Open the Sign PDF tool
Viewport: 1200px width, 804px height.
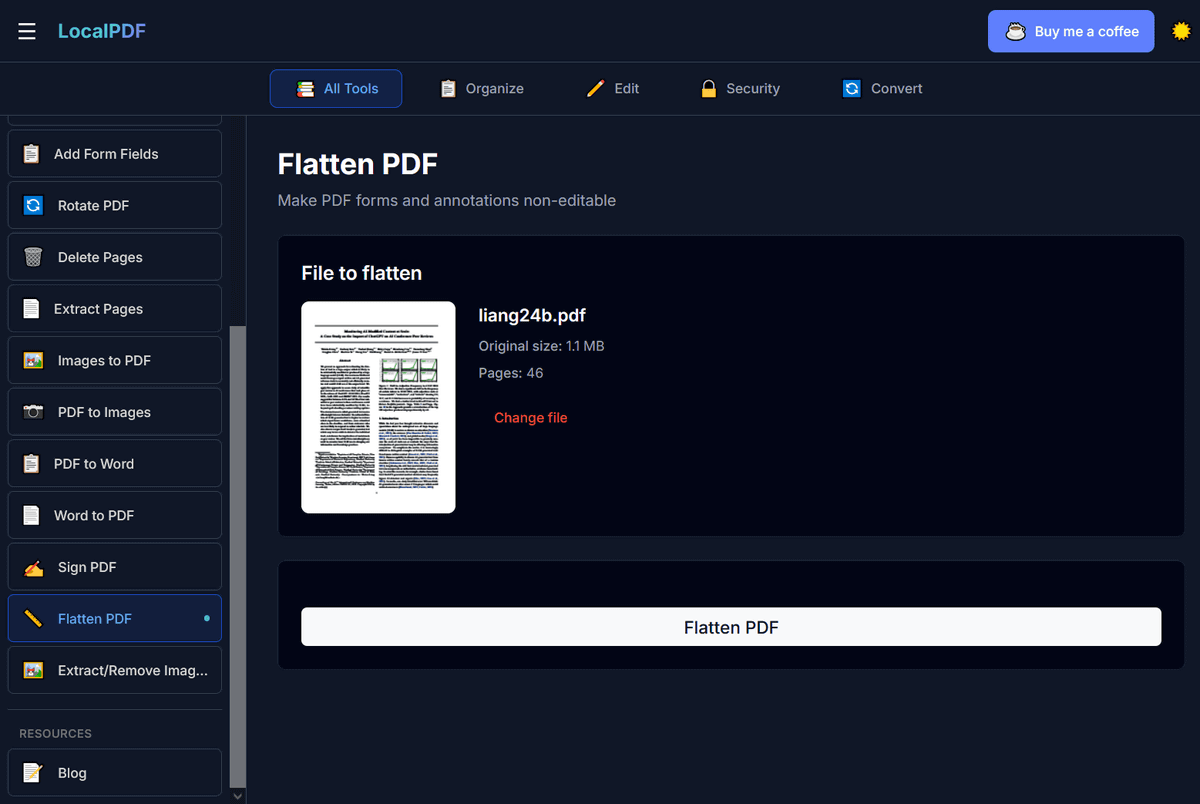click(115, 567)
